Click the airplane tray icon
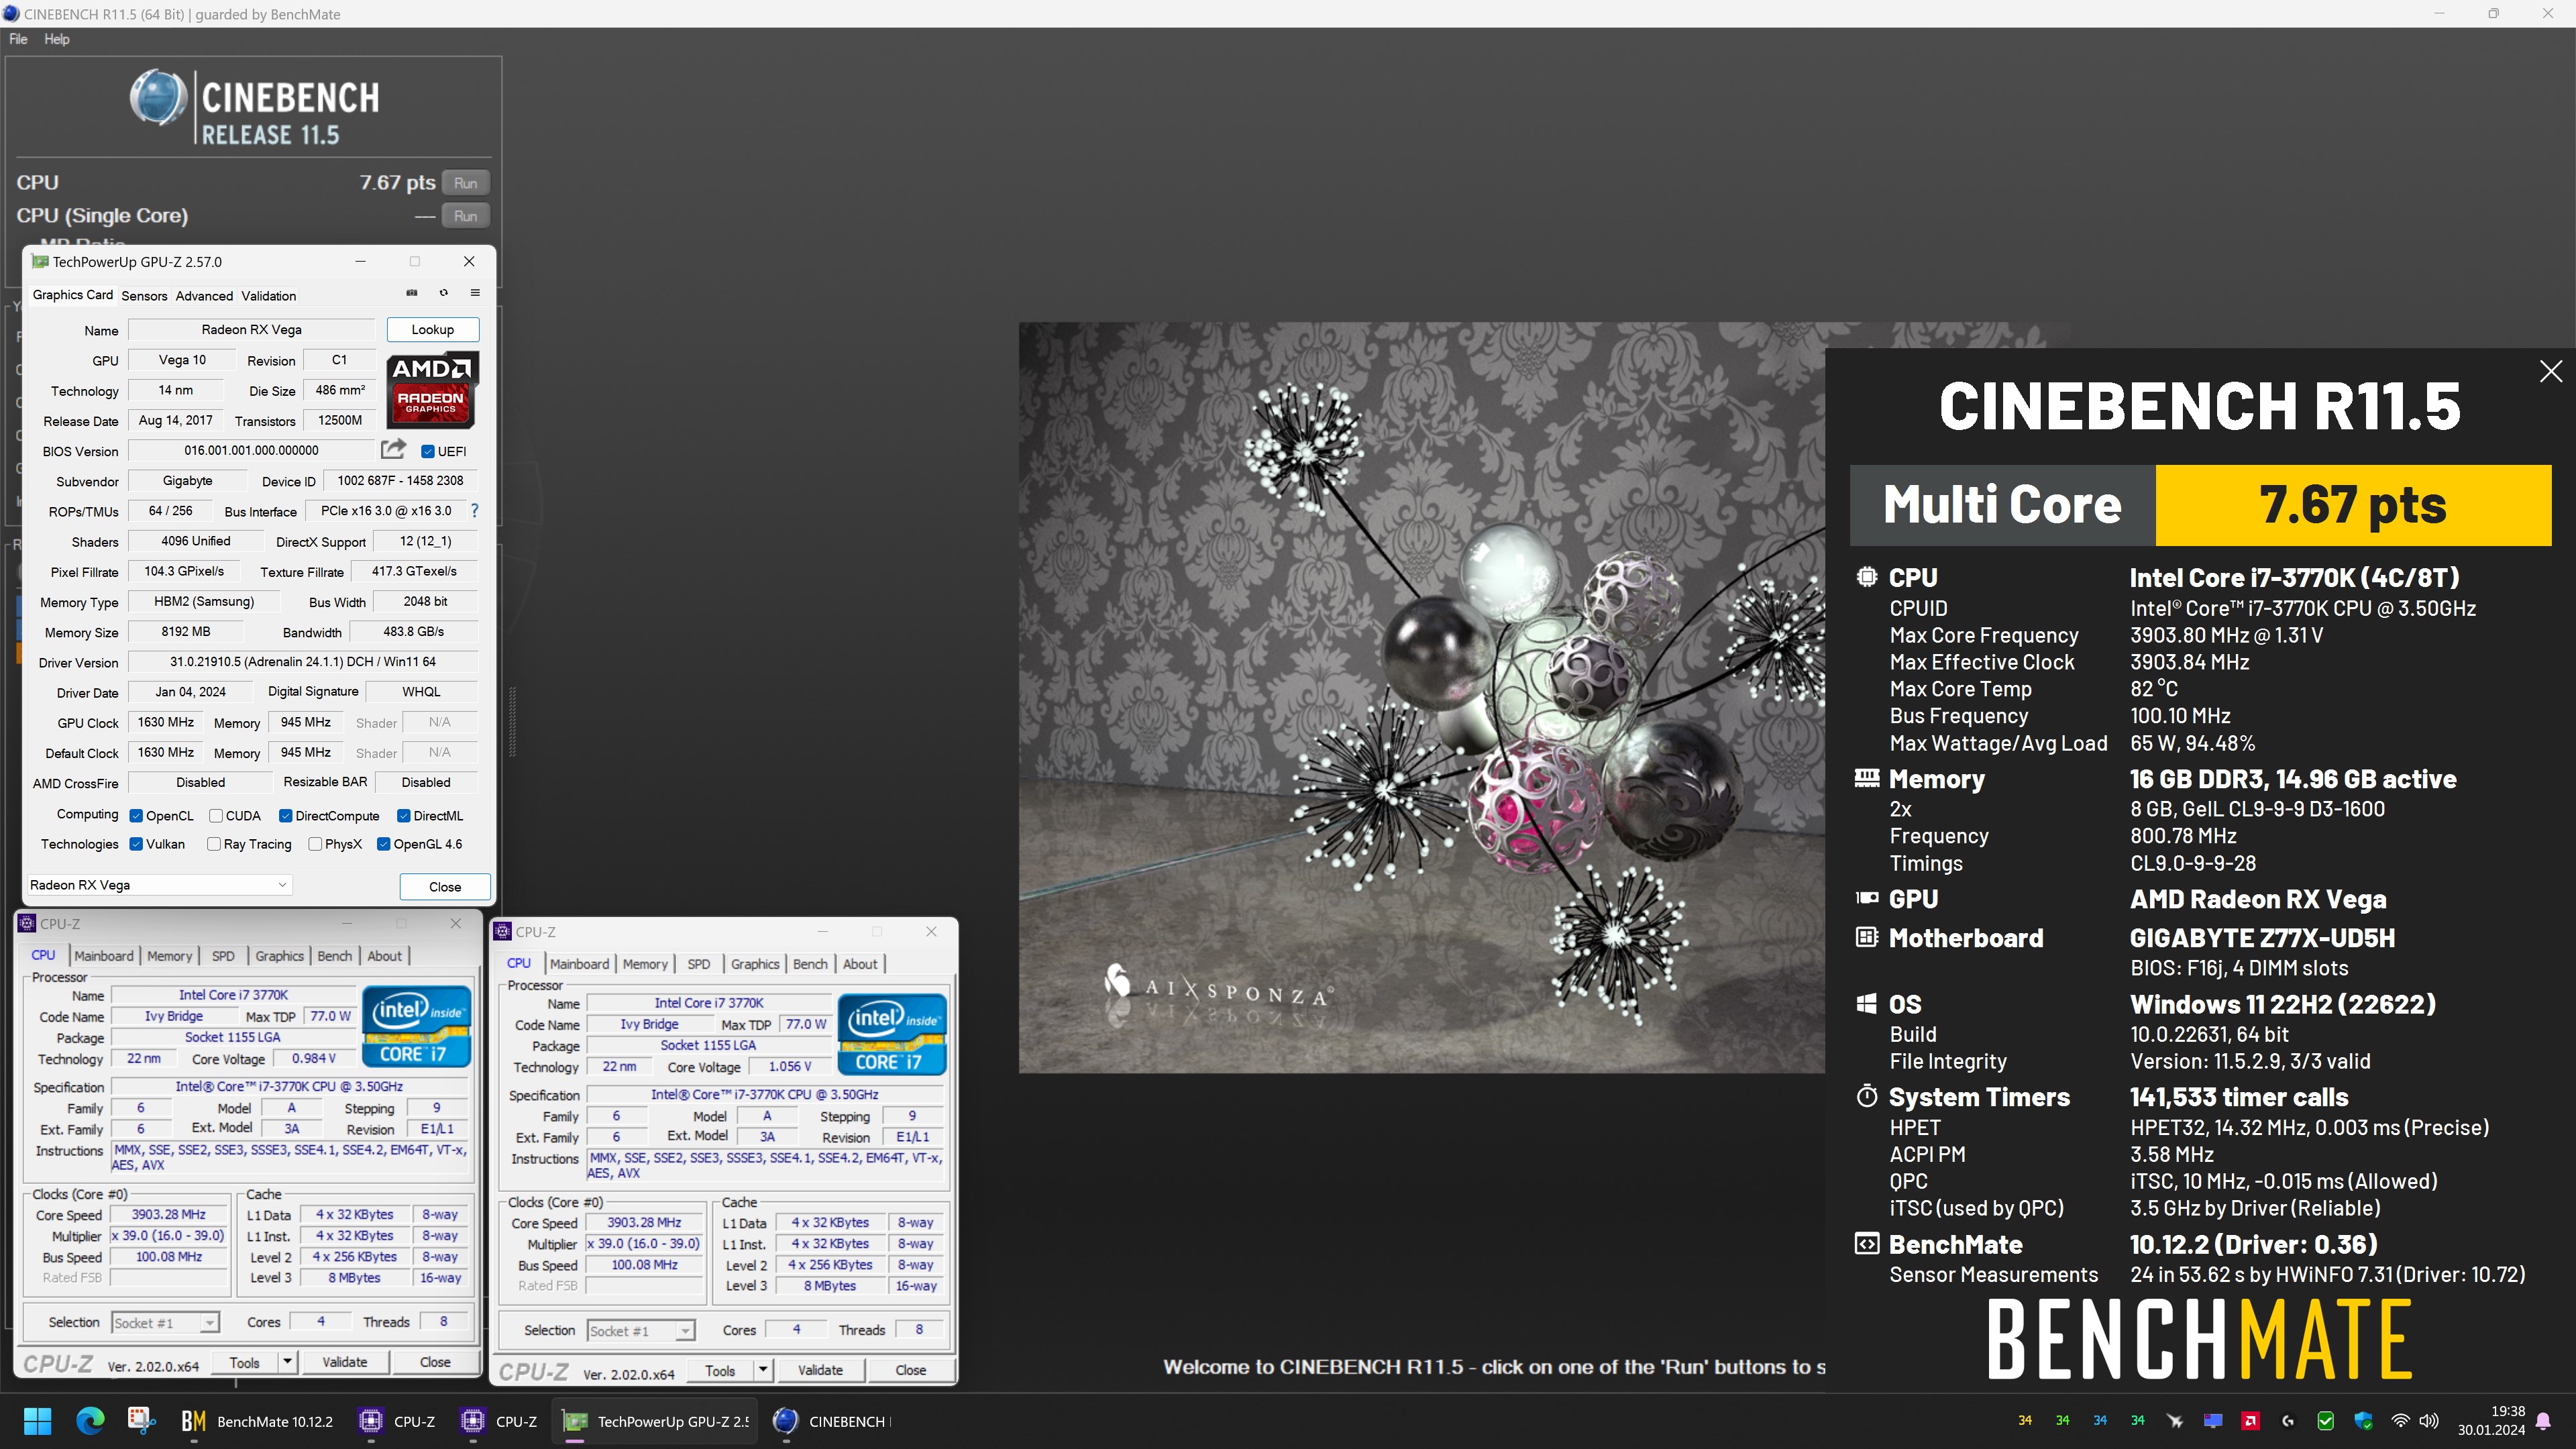 pyautogui.click(x=2174, y=1420)
